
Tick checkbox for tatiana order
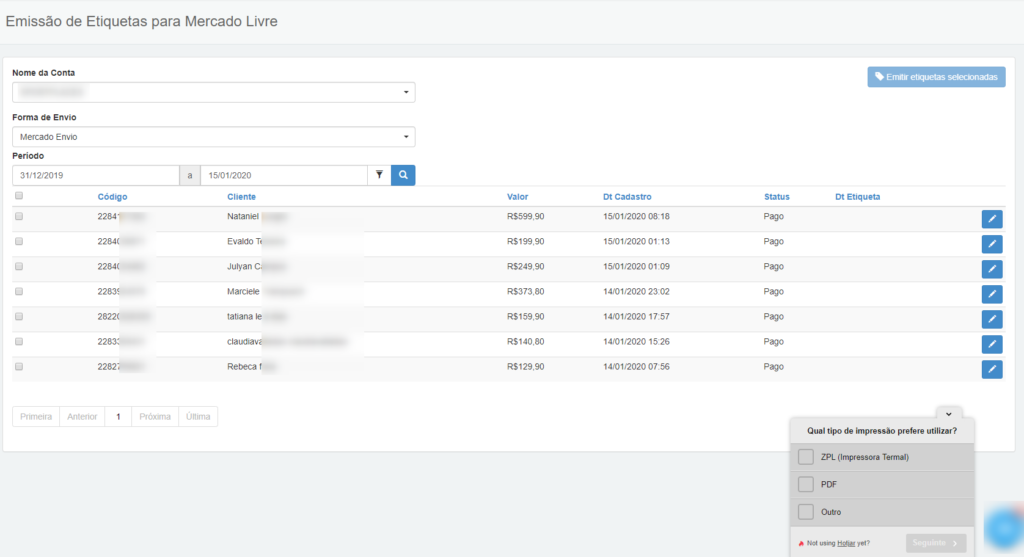click(19, 316)
